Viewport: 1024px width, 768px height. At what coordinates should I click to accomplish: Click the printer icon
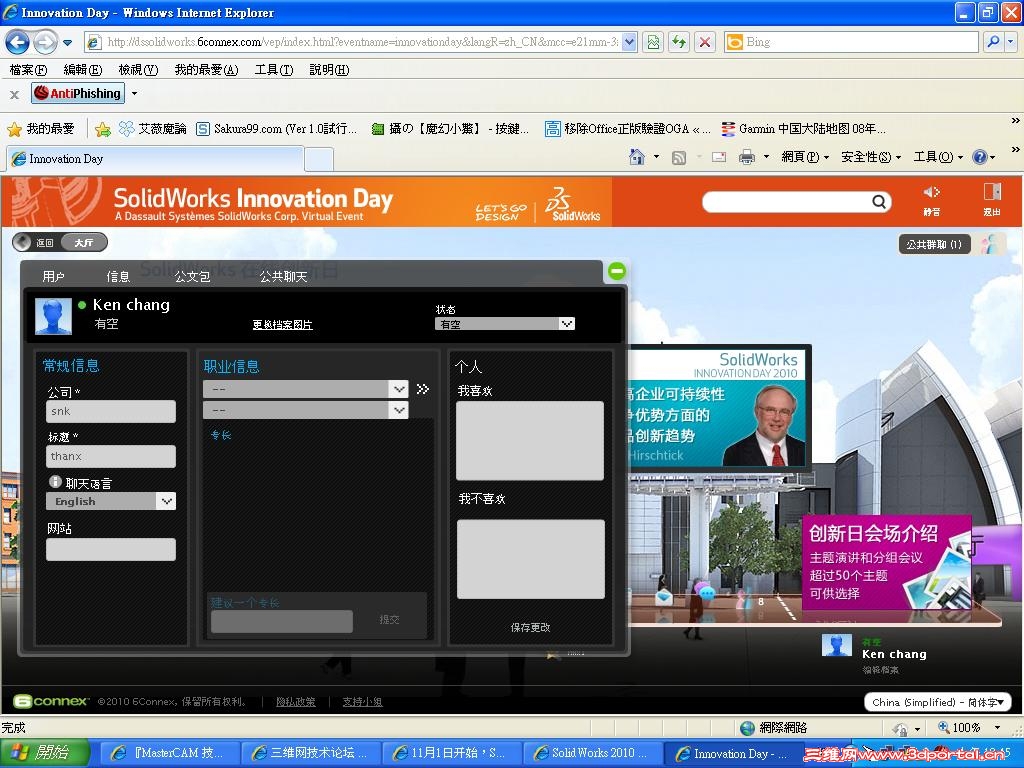pos(746,157)
